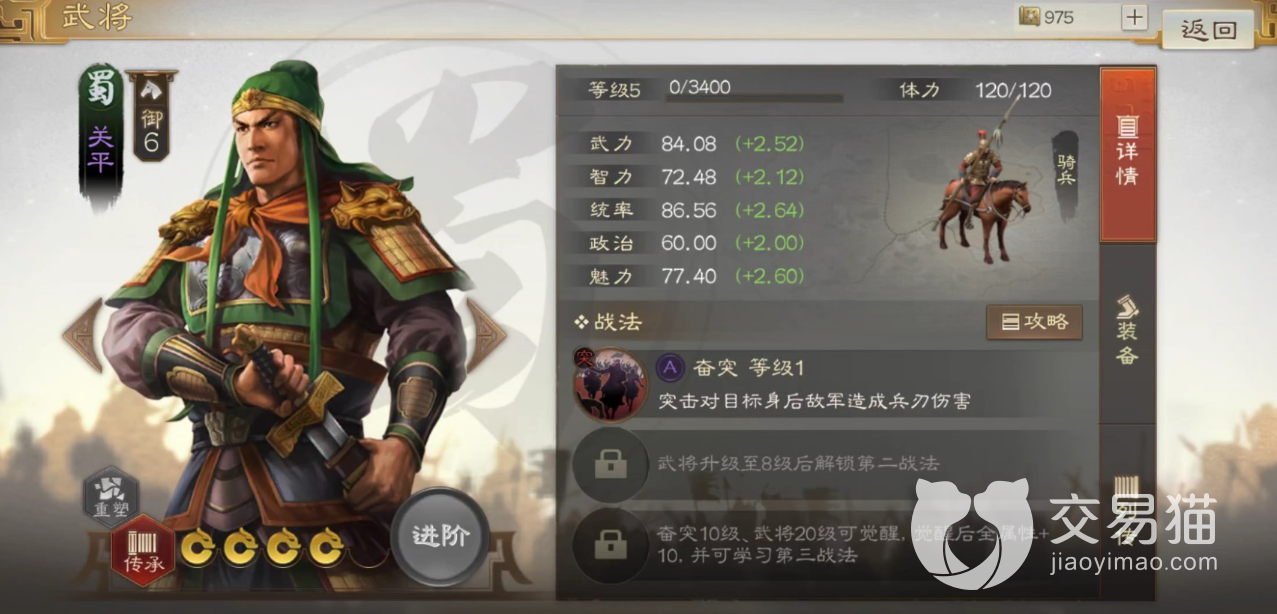
Task: Tap the 御 6 command cost banner
Action: [x=151, y=117]
